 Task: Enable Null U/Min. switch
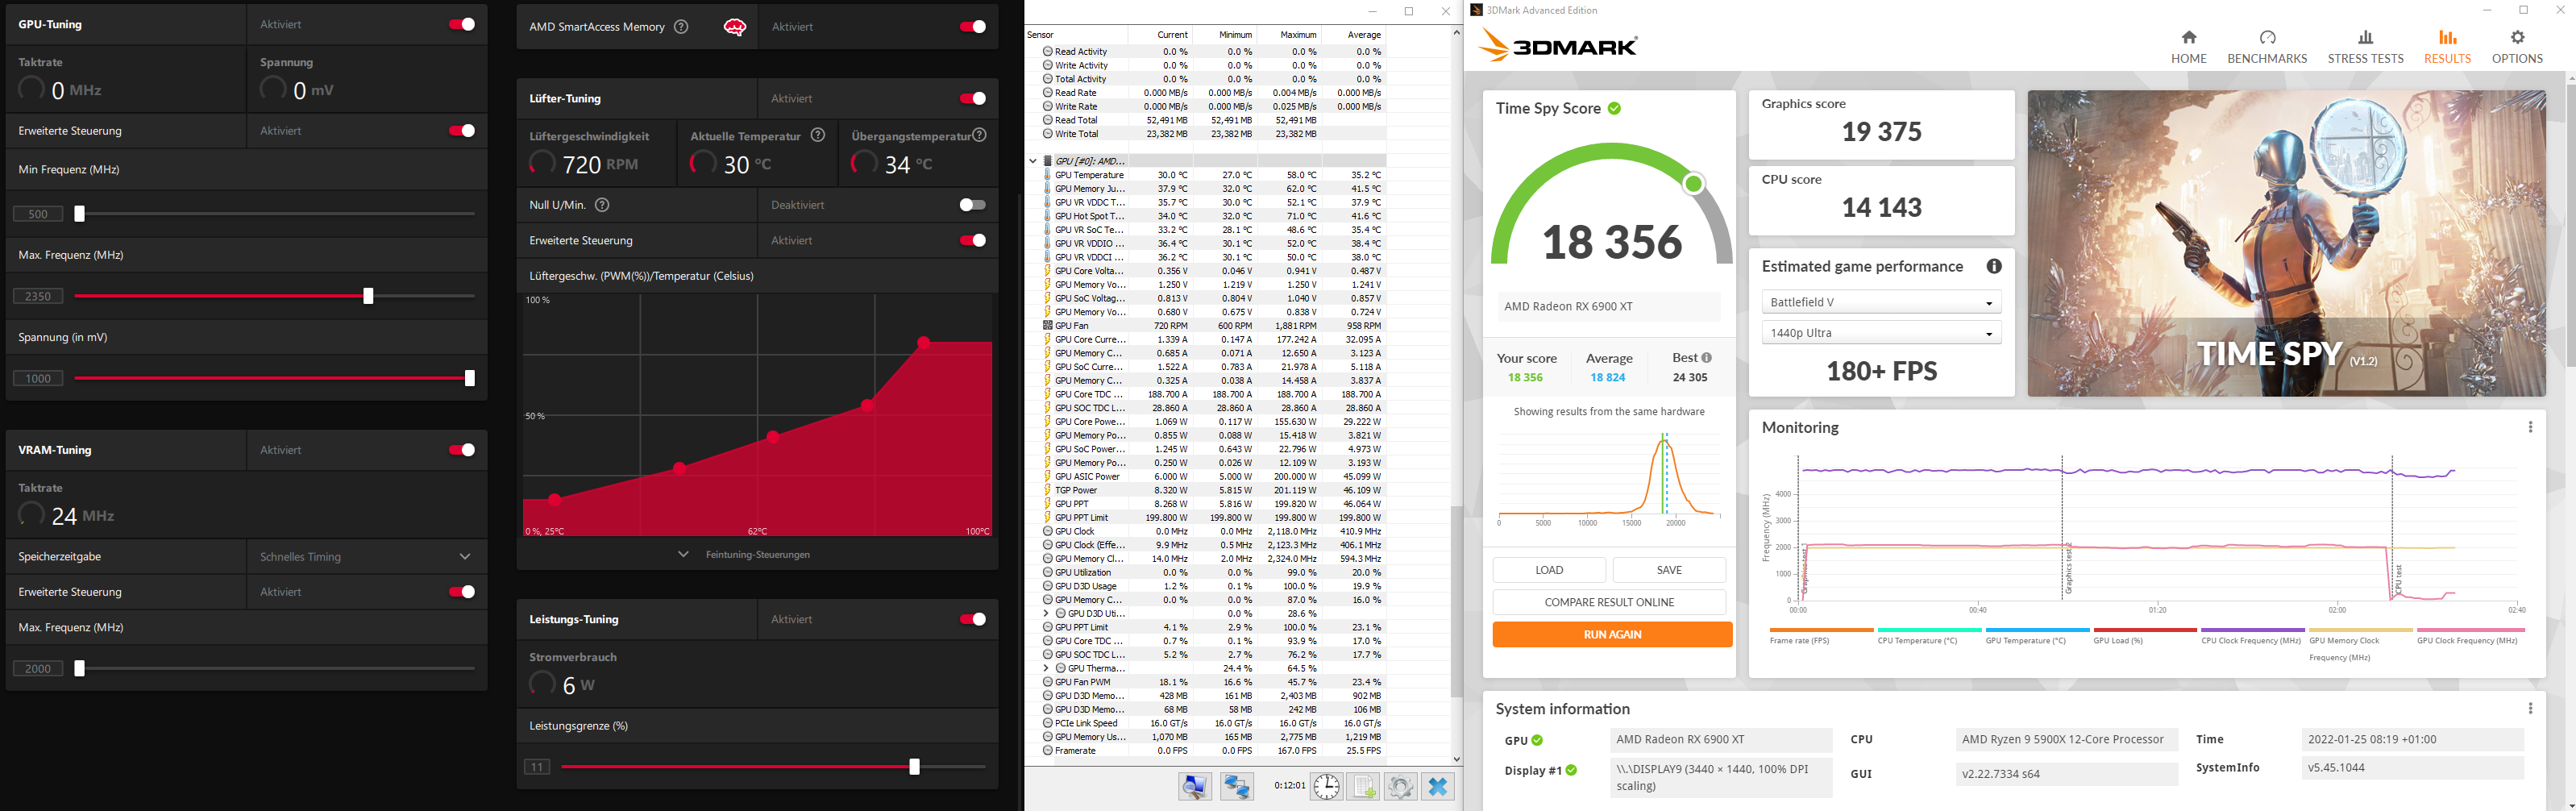click(x=972, y=205)
